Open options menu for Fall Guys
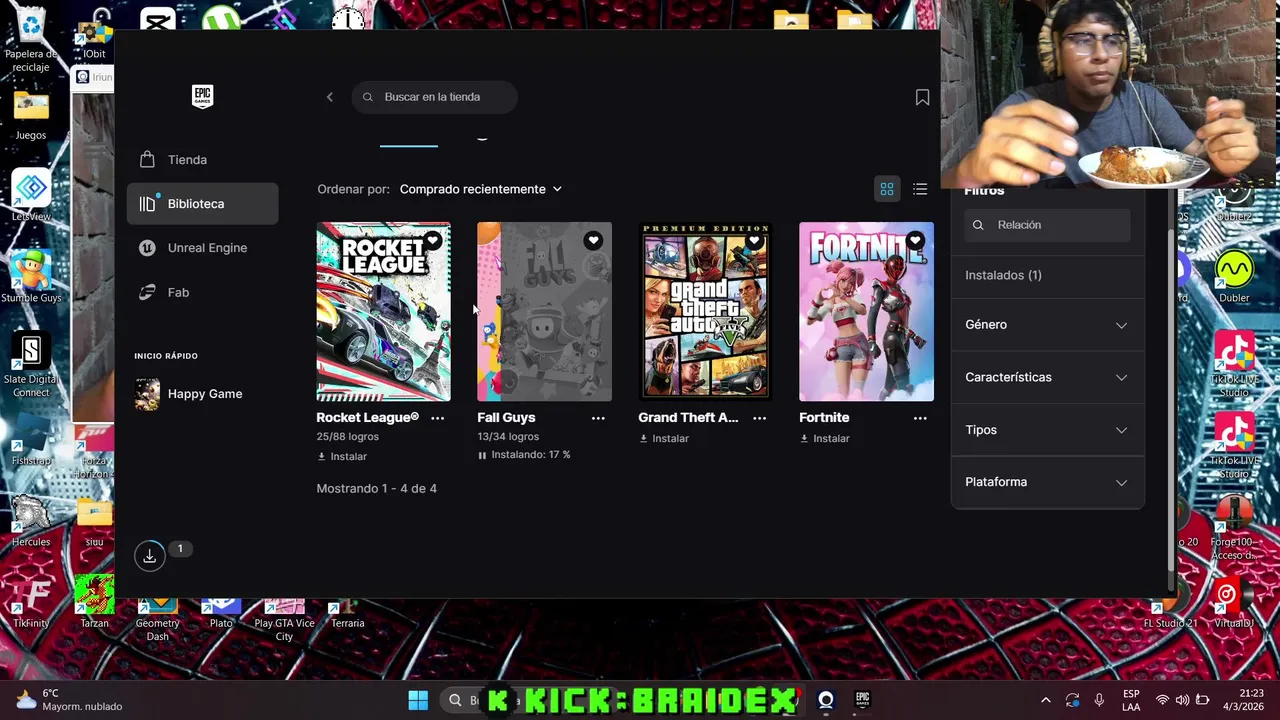Image resolution: width=1280 pixels, height=720 pixels. pos(598,418)
